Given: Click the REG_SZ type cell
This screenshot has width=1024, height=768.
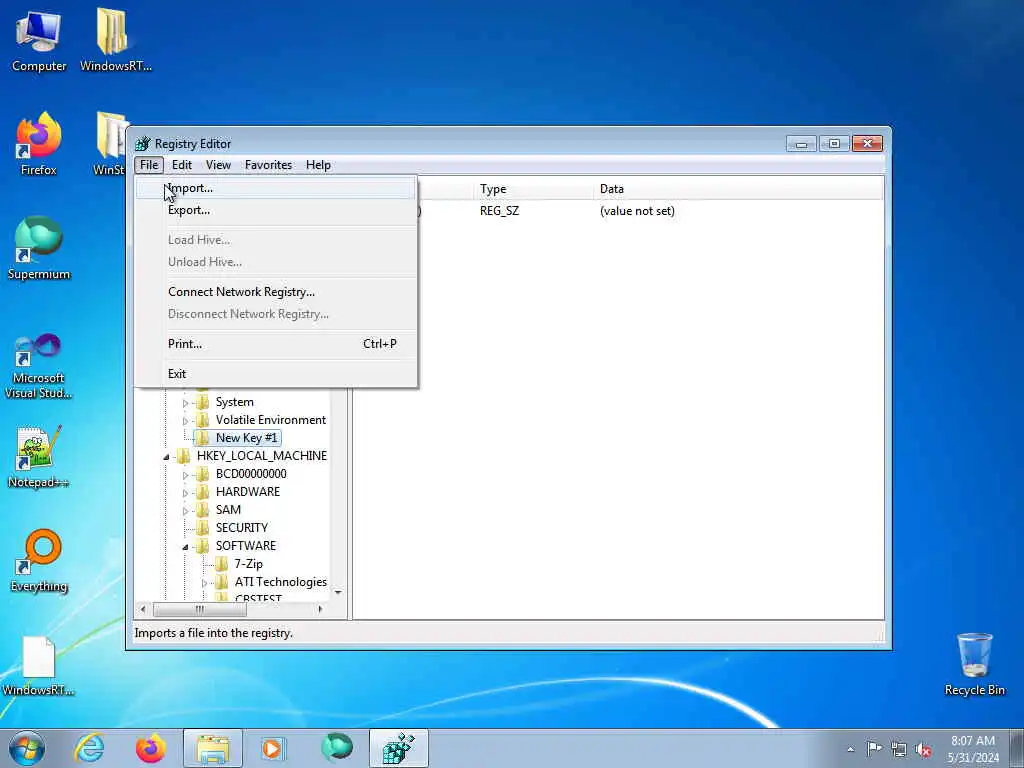Looking at the screenshot, I should 499,211.
